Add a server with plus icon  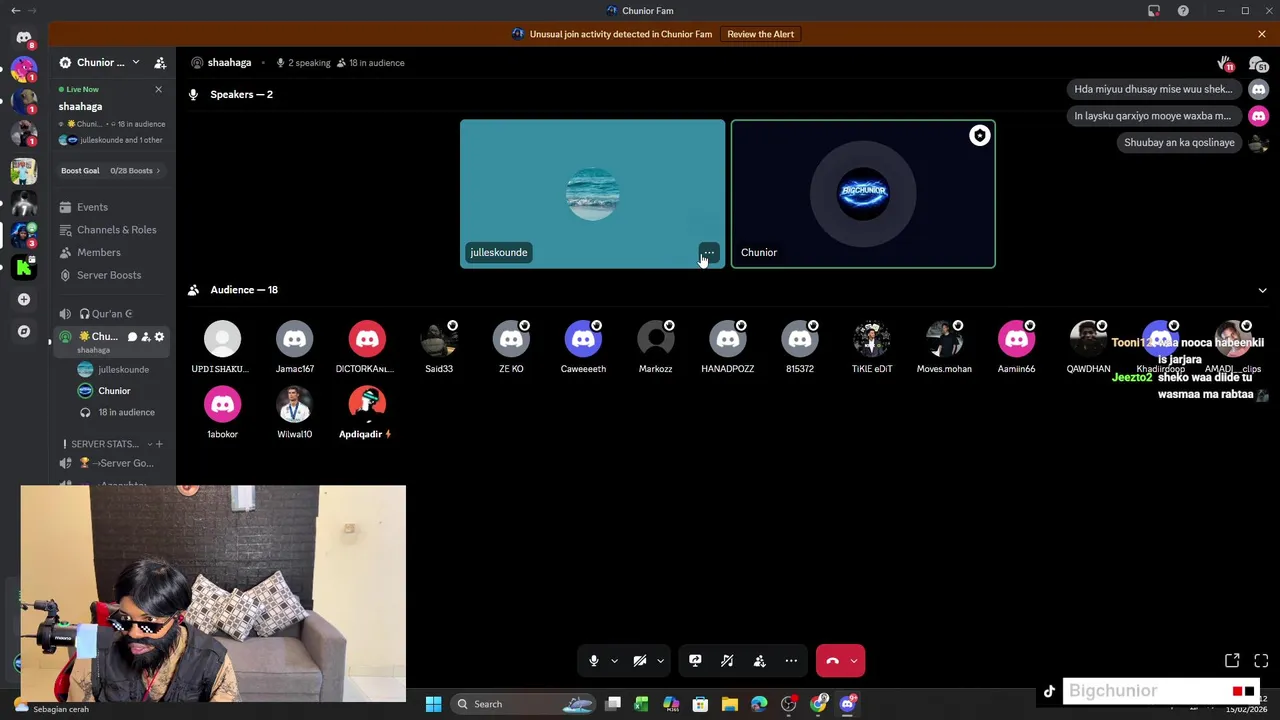click(x=24, y=299)
